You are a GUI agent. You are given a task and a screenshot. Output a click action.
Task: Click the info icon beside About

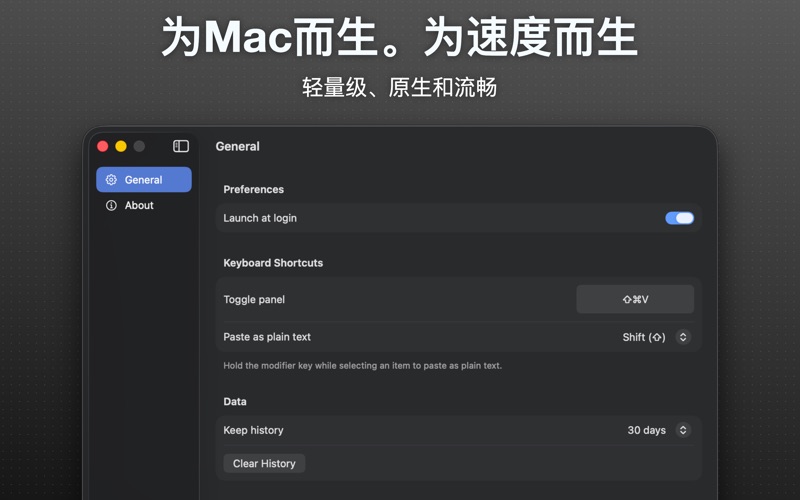click(111, 205)
